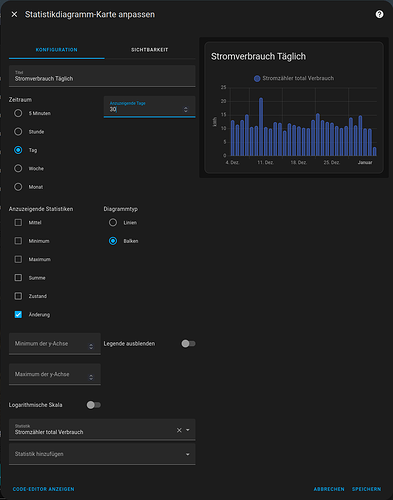This screenshot has width=393, height=500.
Task: Clear Stromzähler total Verbrauch with X icon
Action: [x=179, y=430]
